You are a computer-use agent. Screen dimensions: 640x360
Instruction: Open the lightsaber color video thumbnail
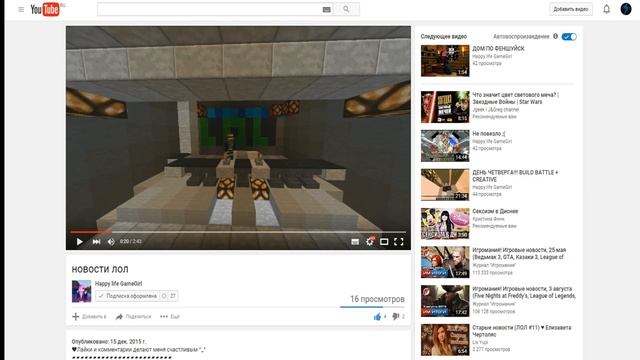click(x=445, y=107)
